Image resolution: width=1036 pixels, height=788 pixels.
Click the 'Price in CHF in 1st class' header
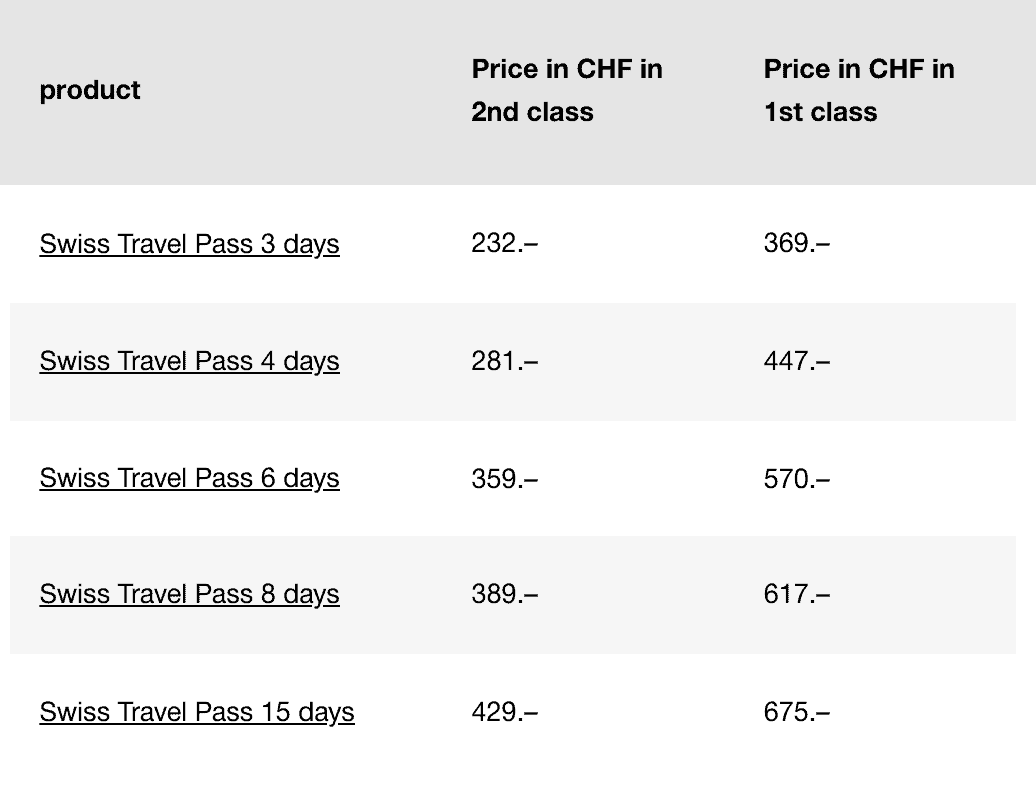(x=859, y=90)
